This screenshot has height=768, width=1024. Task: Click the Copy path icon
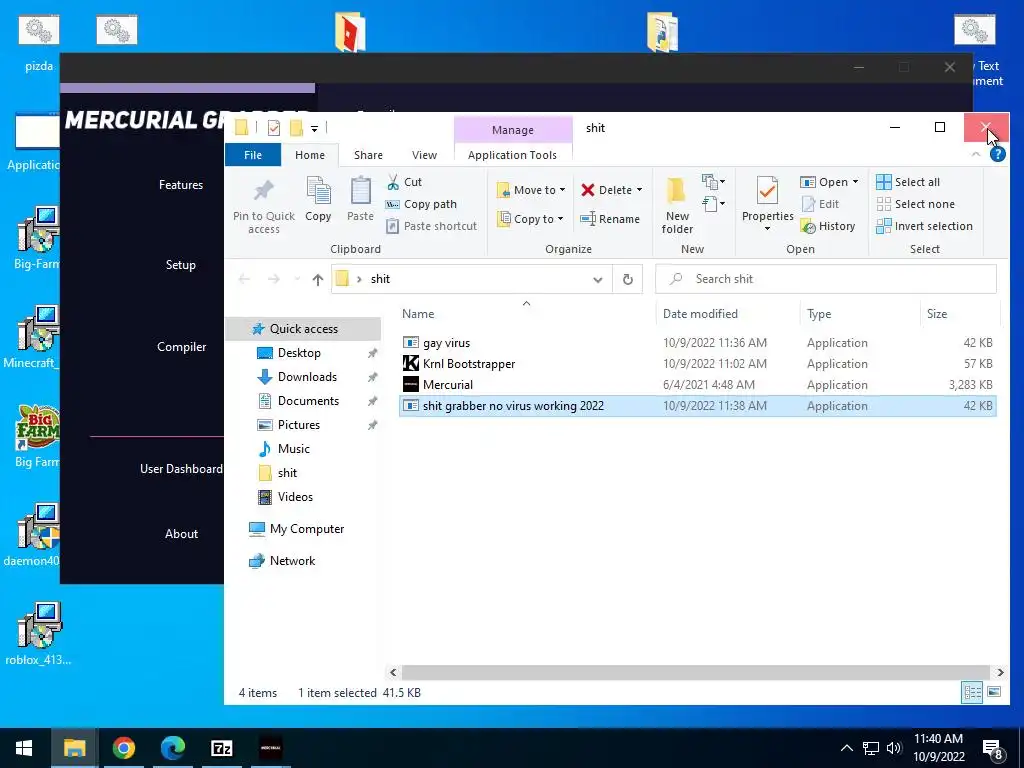pos(392,204)
